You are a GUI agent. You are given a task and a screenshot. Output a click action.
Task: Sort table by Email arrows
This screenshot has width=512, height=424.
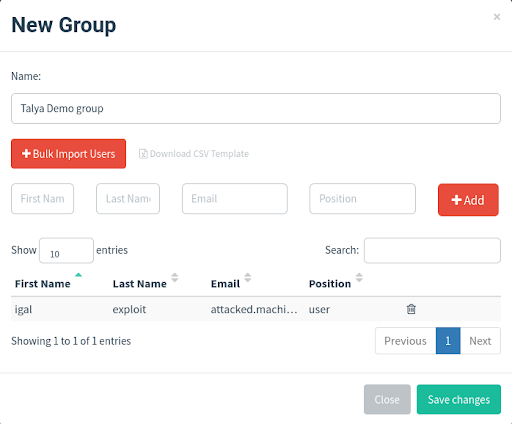248,277
